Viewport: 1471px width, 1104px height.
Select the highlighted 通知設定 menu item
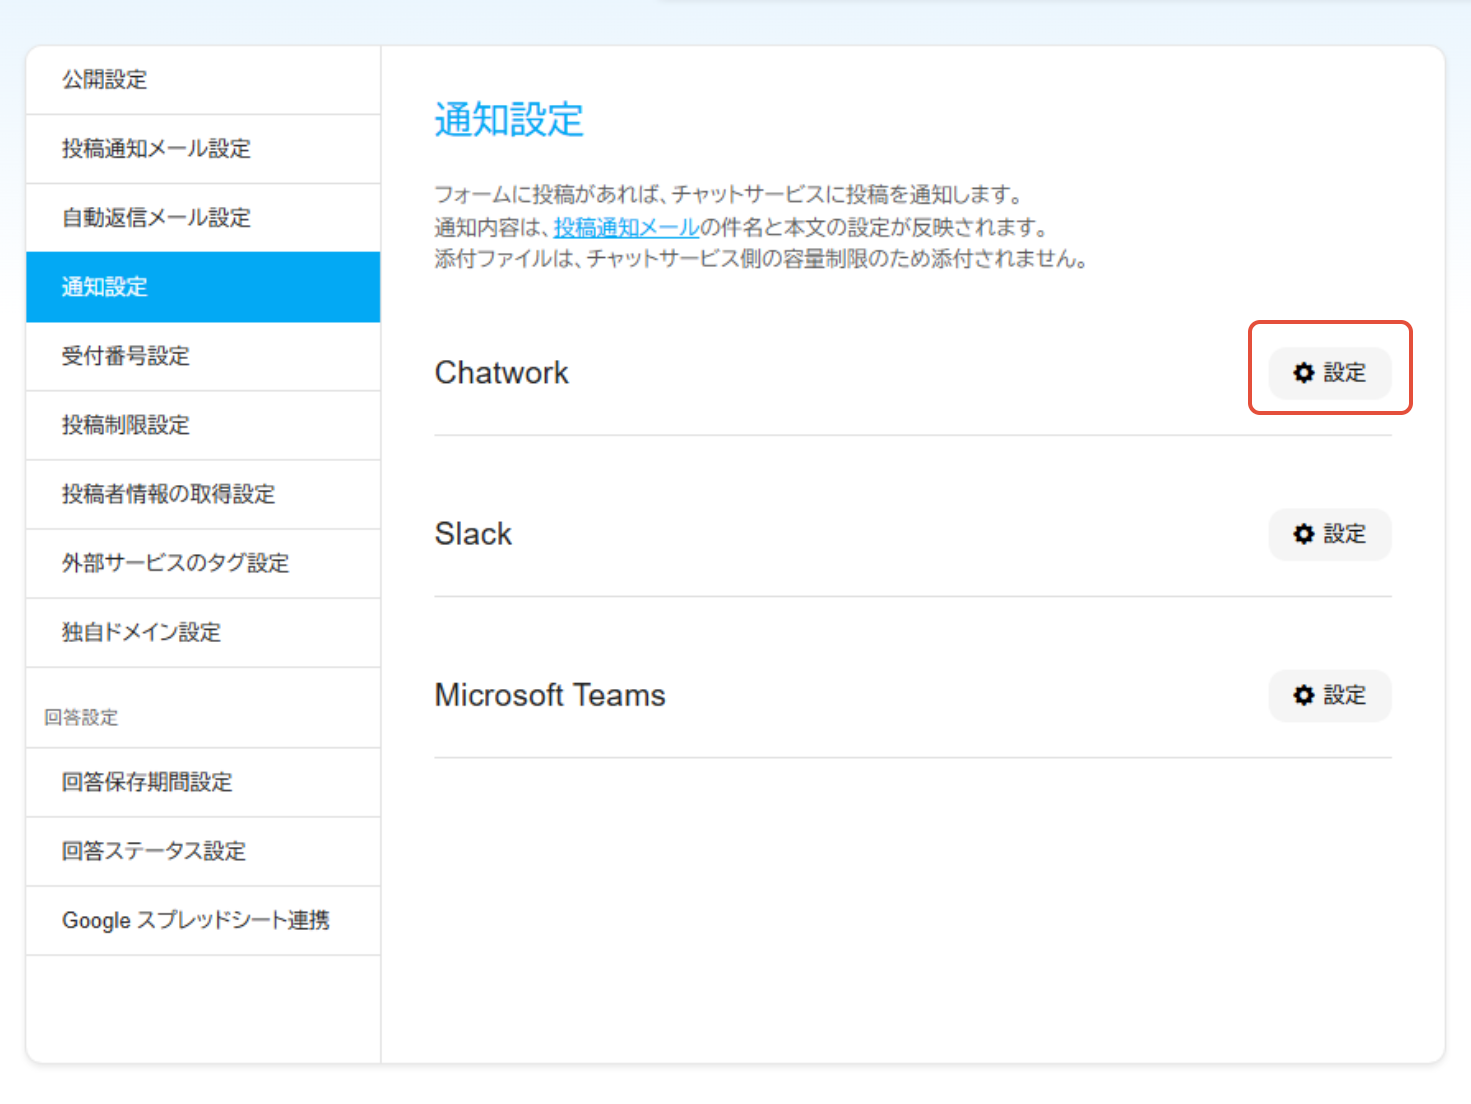[203, 287]
